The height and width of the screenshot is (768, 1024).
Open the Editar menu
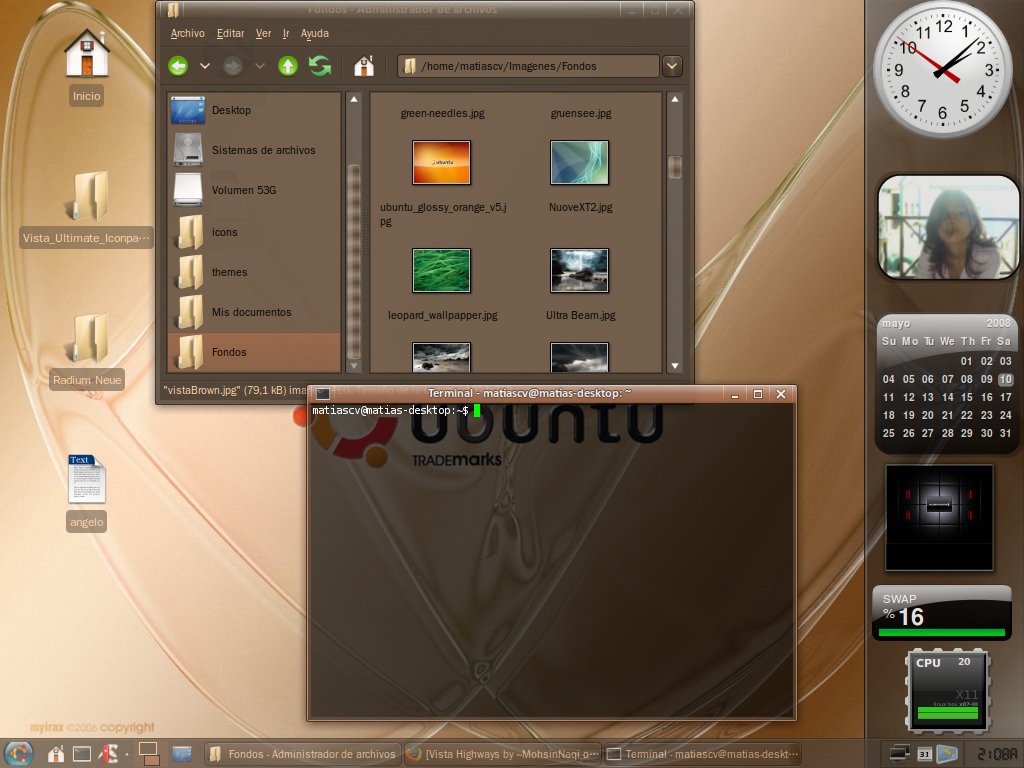231,33
